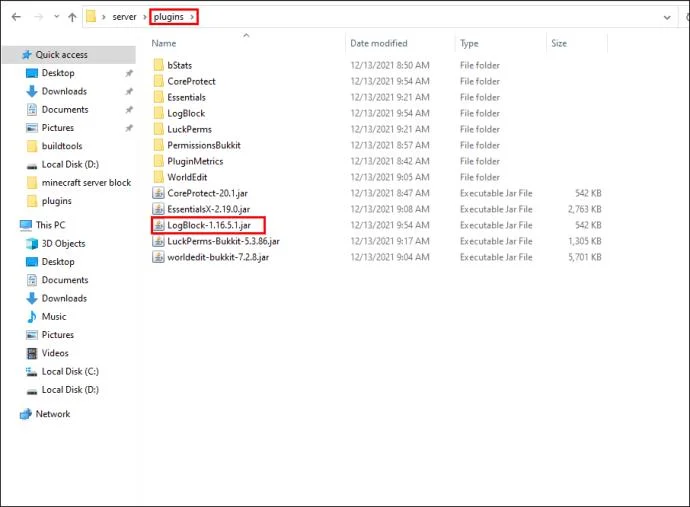
Task: Click the Network icon in sidebar
Action: (x=26, y=414)
